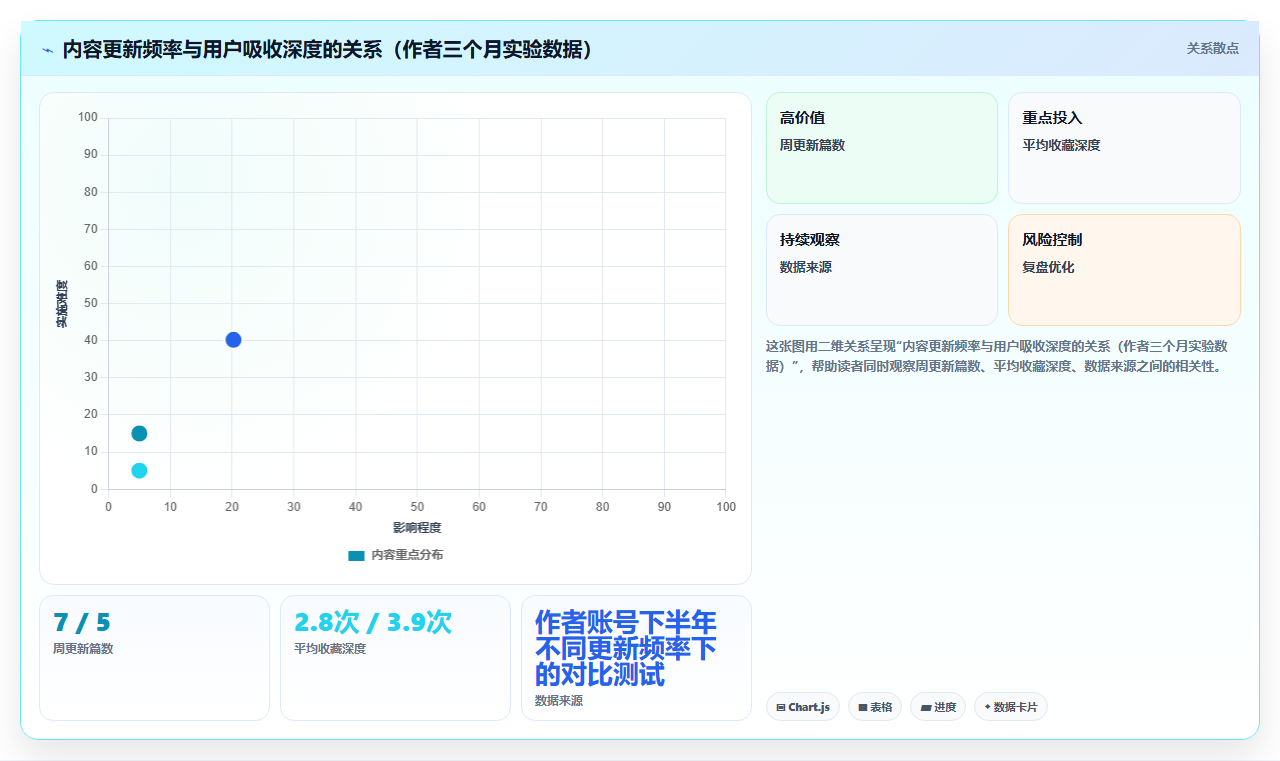The width and height of the screenshot is (1280, 761).
Task: Click the 数据卡片 tag
Action: 1011,707
